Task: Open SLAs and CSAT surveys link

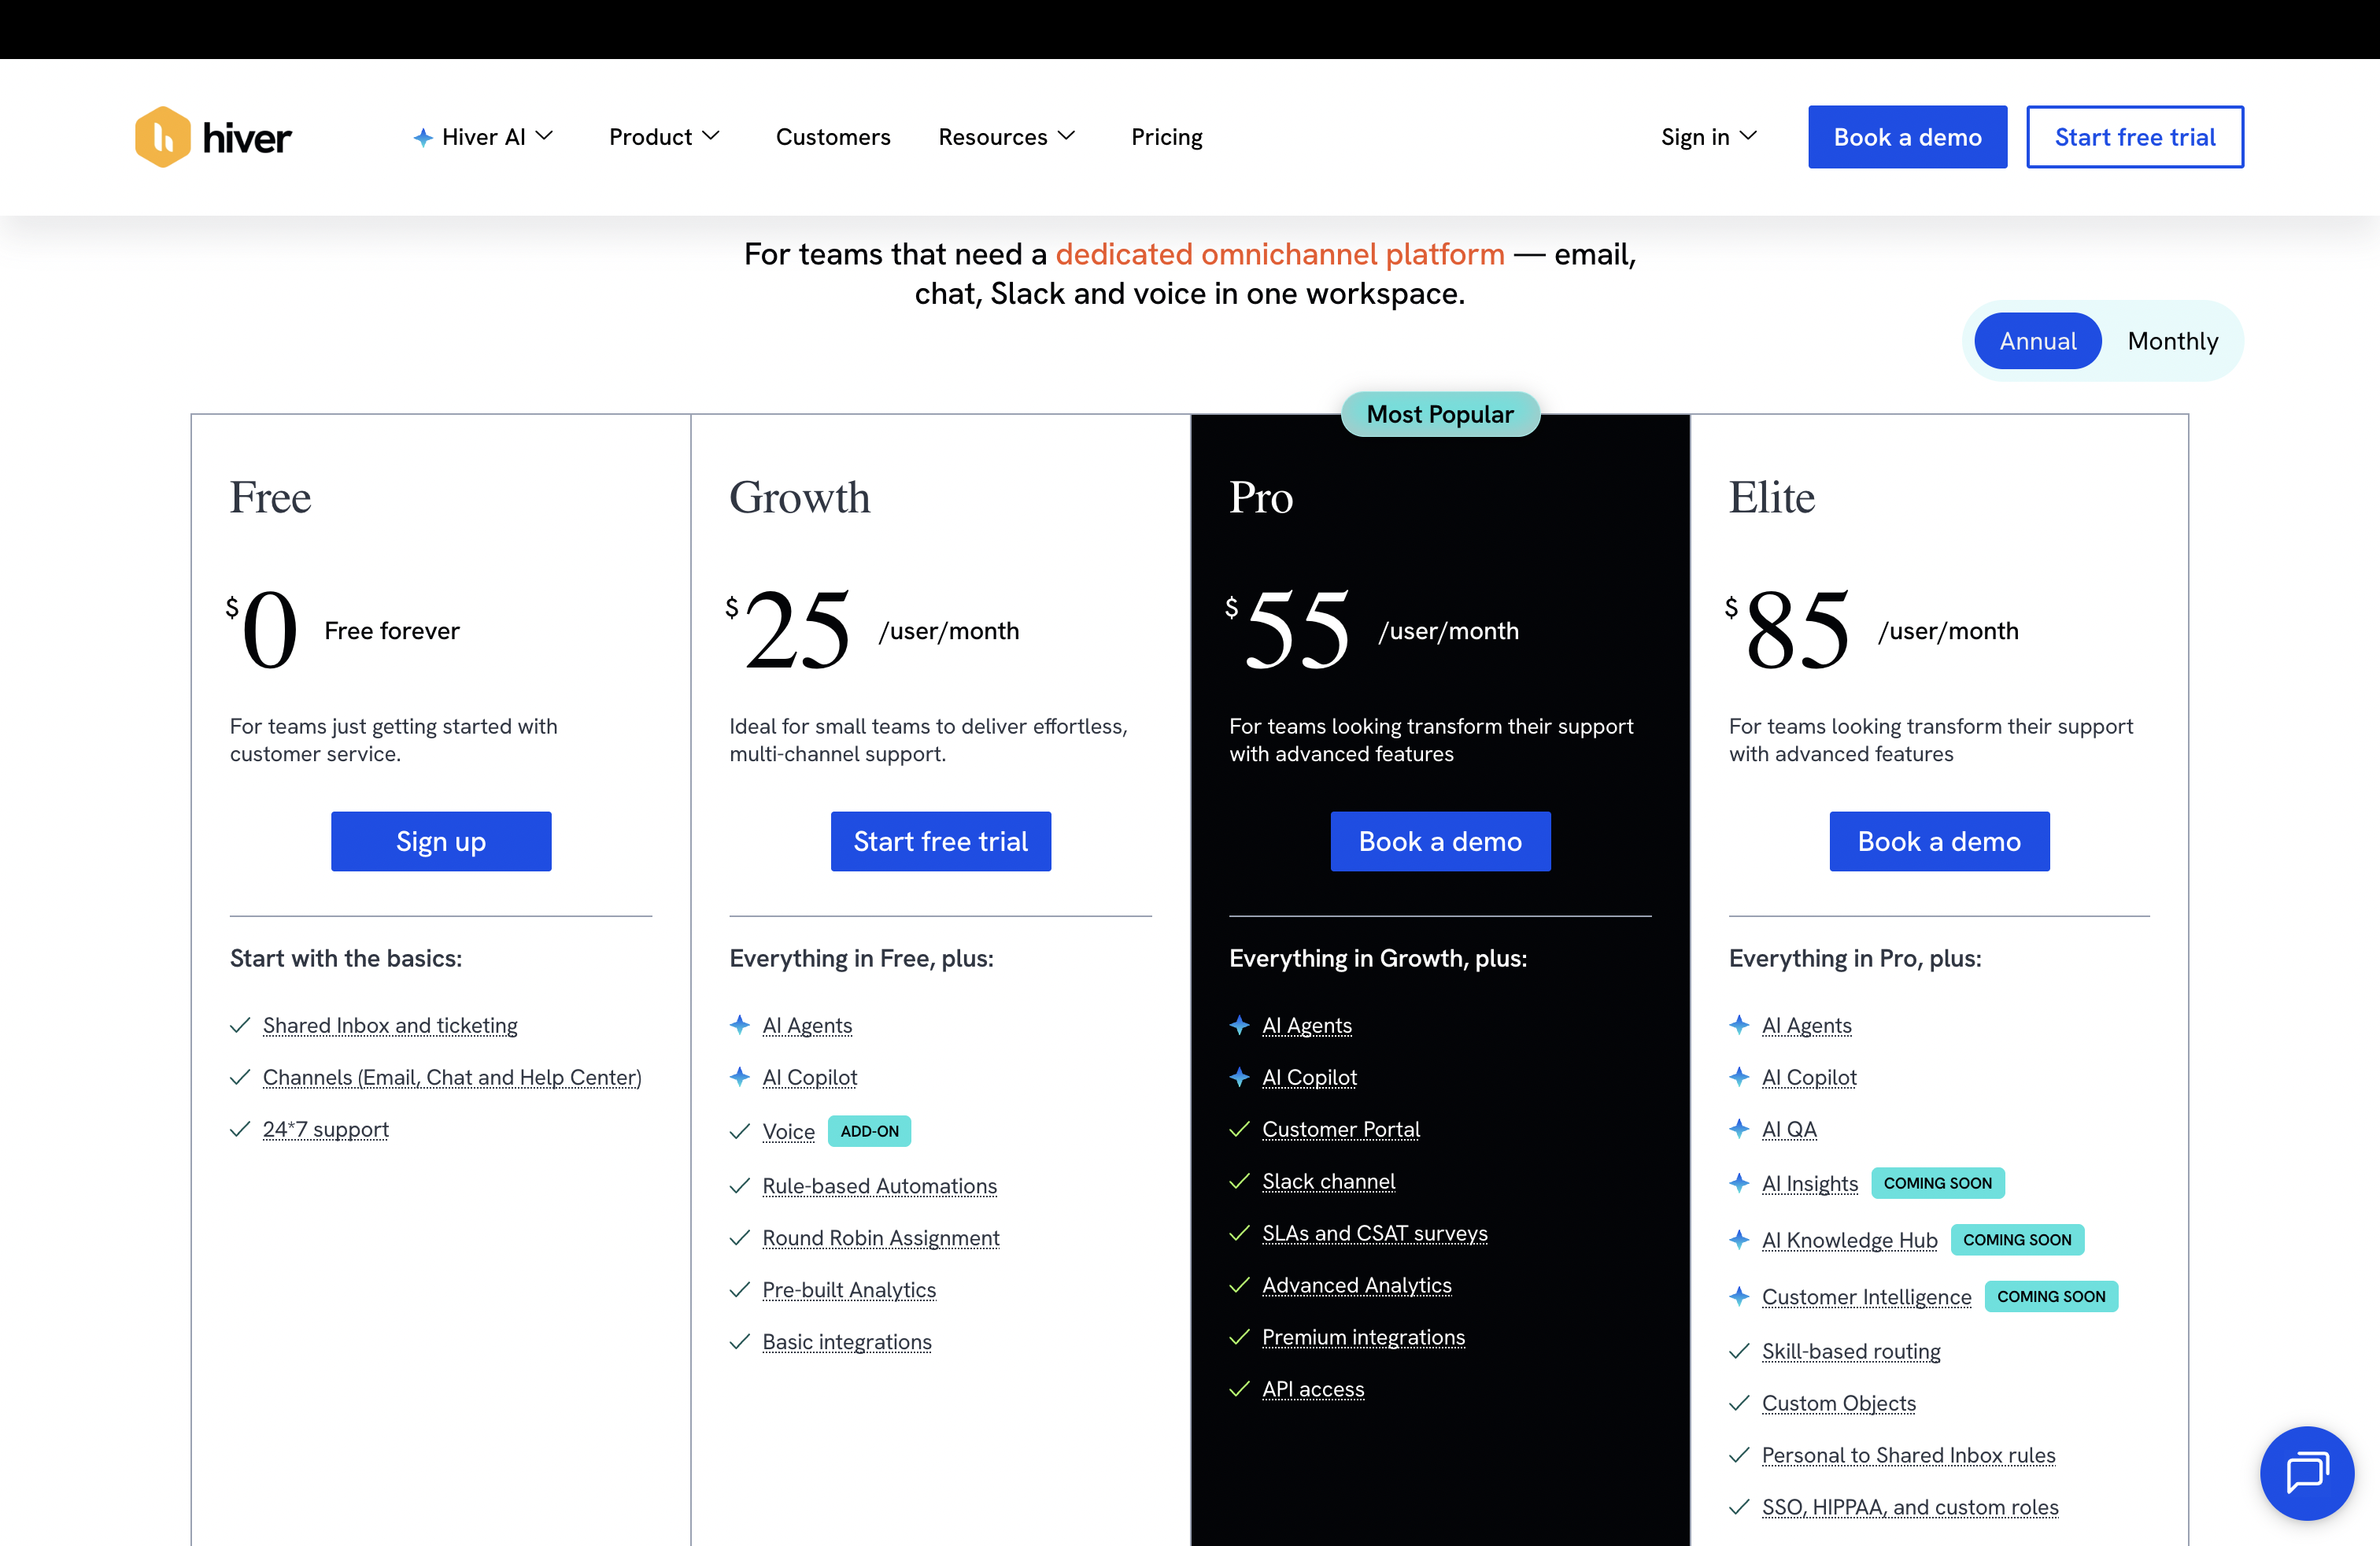Action: point(1375,1234)
